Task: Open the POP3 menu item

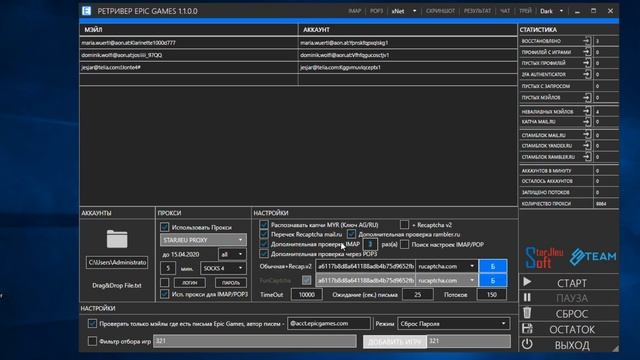Action: [x=376, y=11]
